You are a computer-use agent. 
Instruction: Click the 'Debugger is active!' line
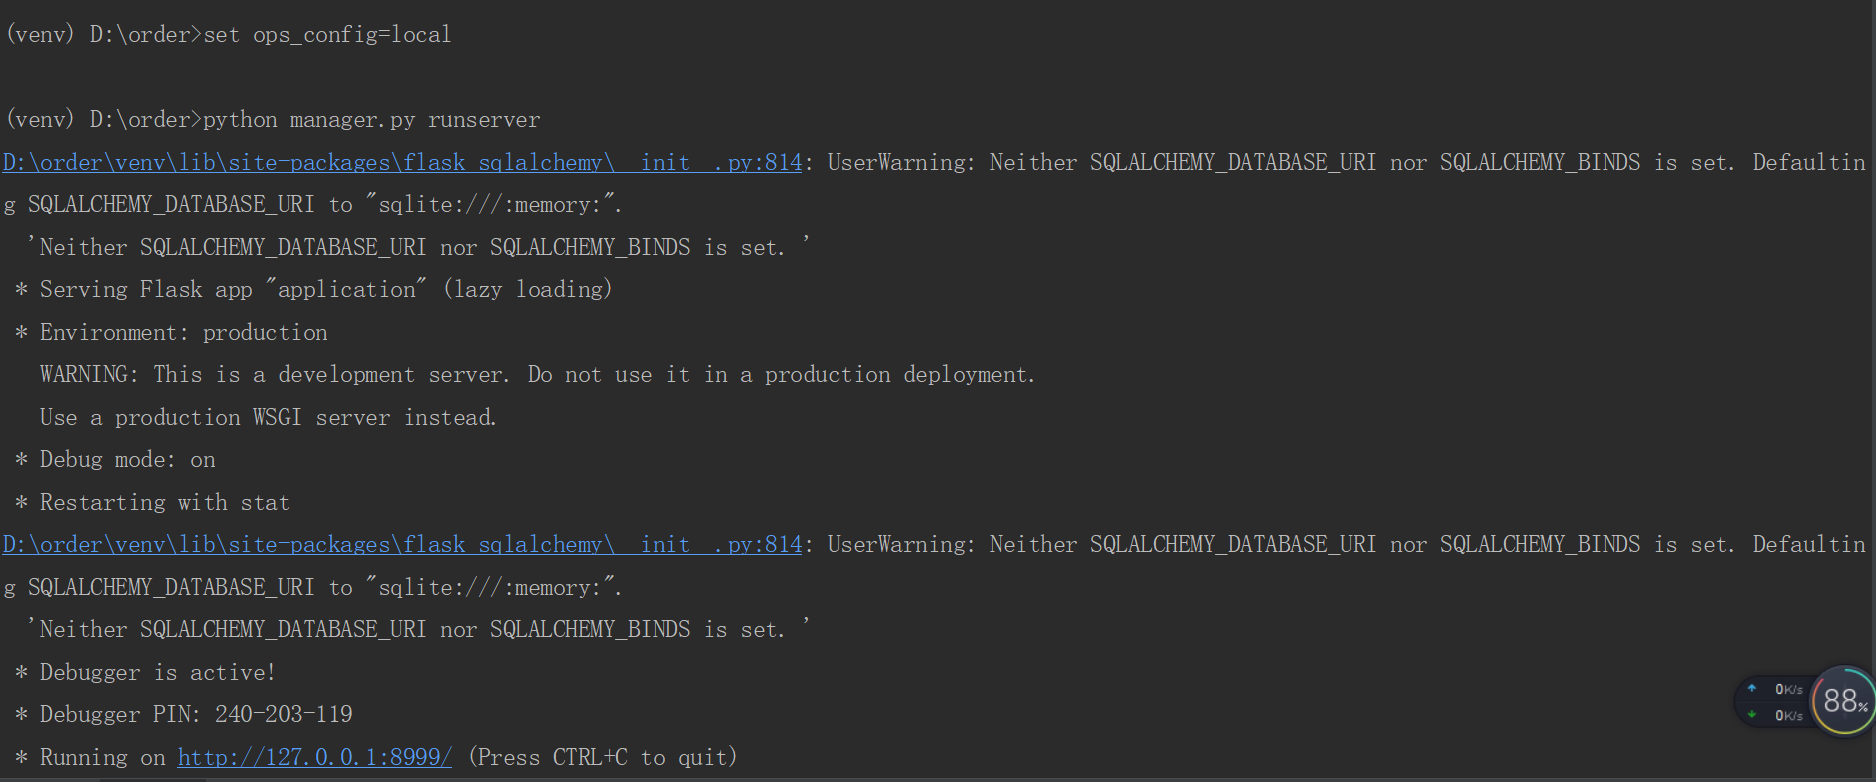tap(157, 672)
